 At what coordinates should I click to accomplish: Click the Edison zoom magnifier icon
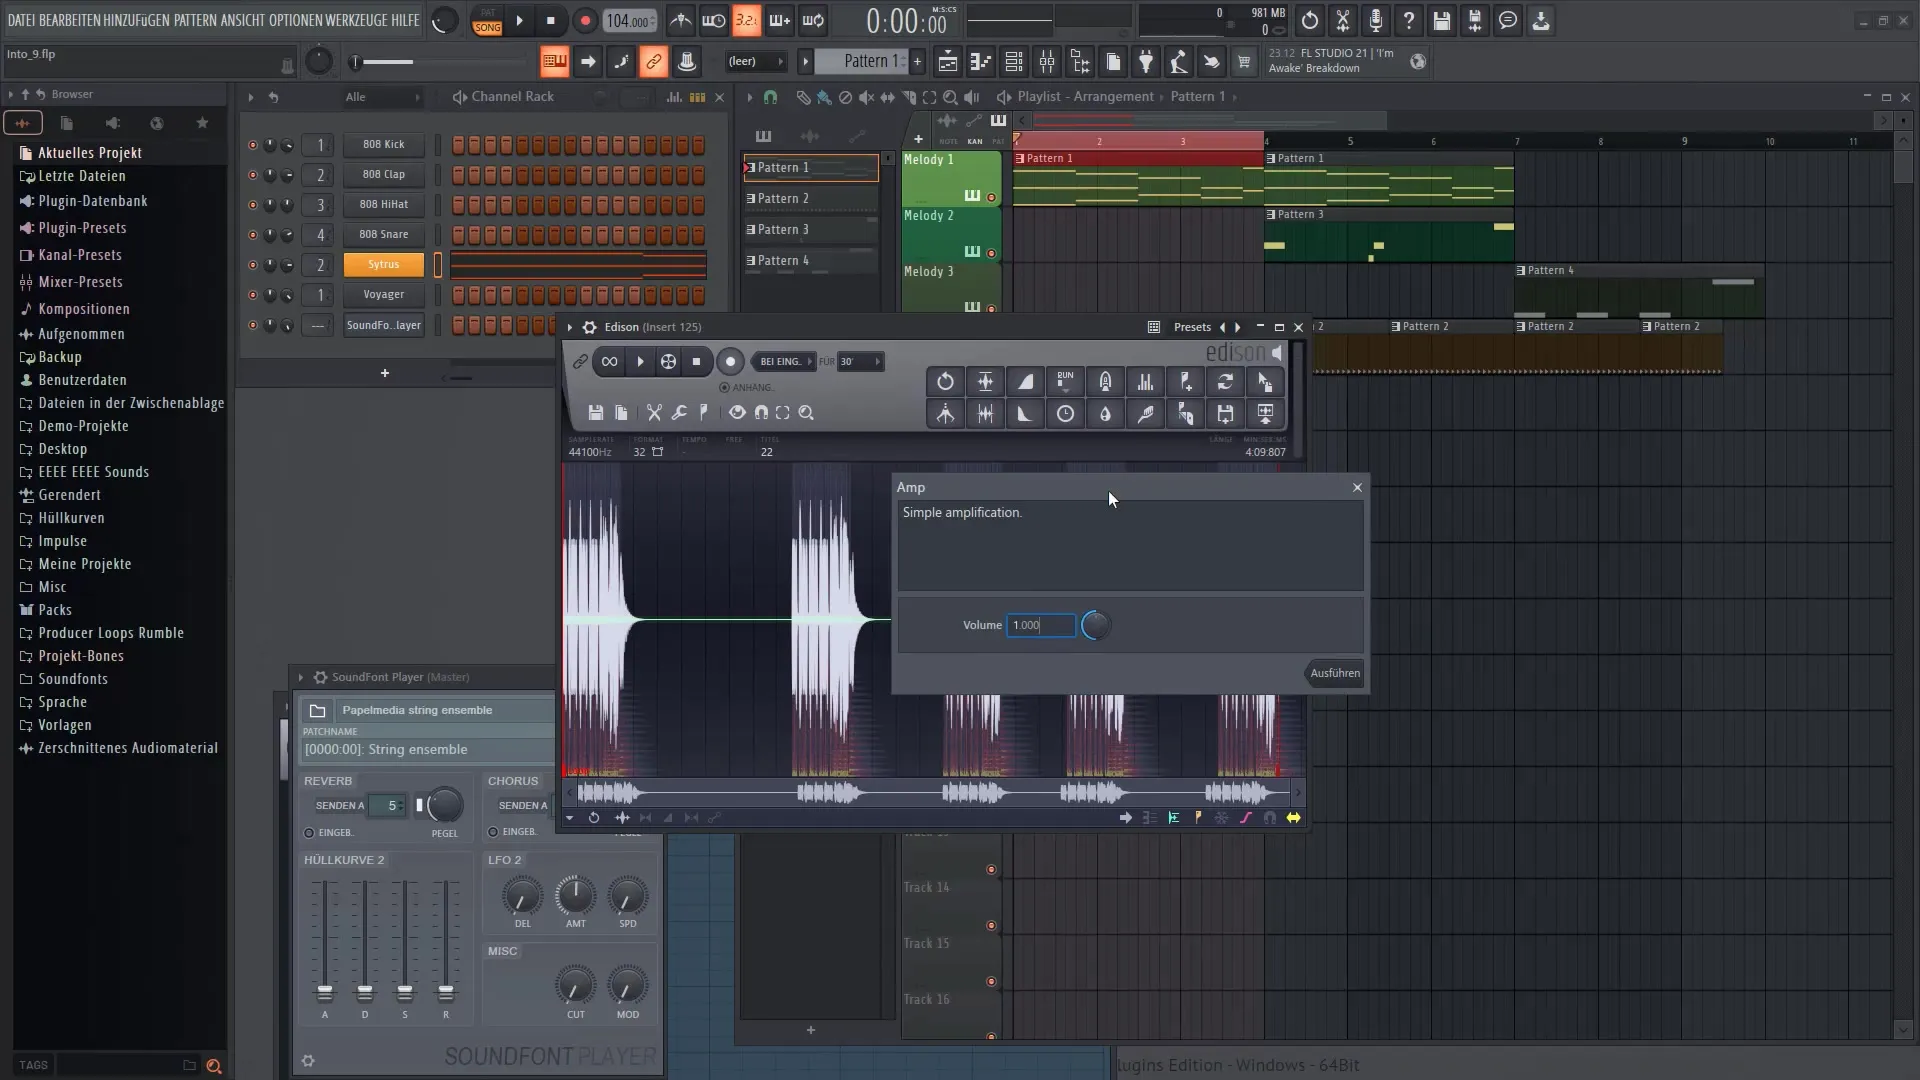coord(806,413)
